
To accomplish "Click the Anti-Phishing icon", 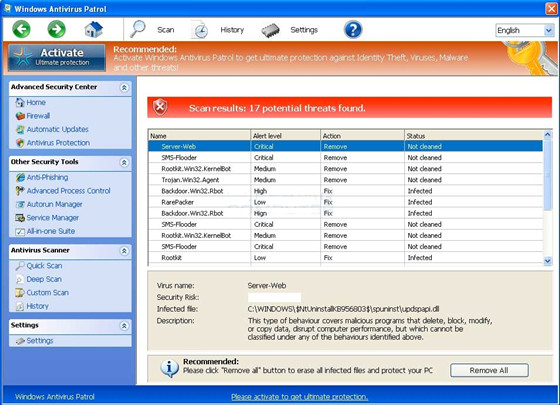I will point(20,178).
